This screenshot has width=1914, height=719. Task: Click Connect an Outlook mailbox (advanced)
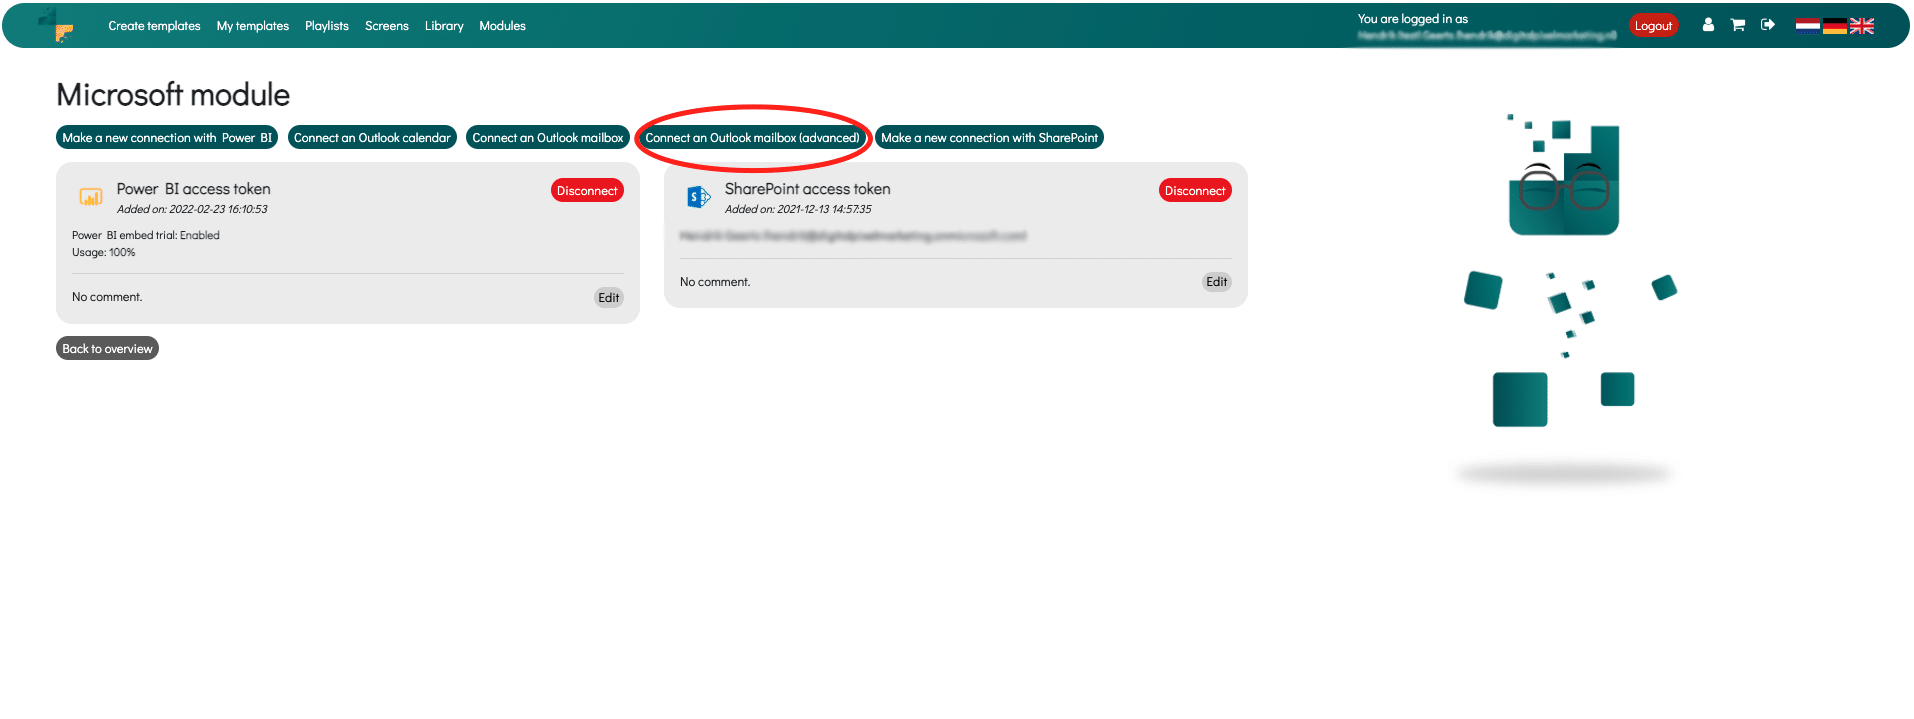point(752,138)
